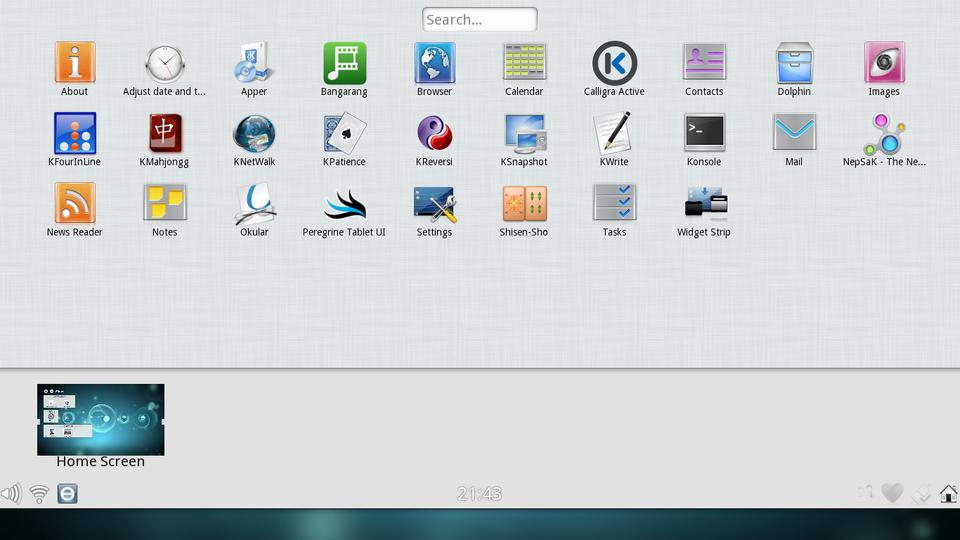Click the 21:43 clock
960x540 pixels.
[479, 493]
